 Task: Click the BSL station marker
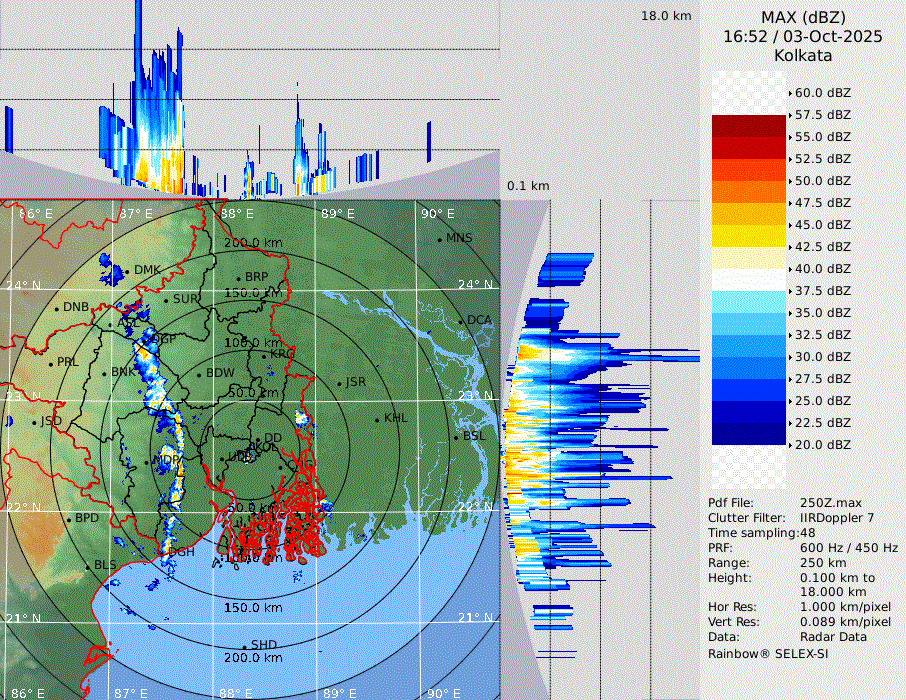[x=456, y=437]
